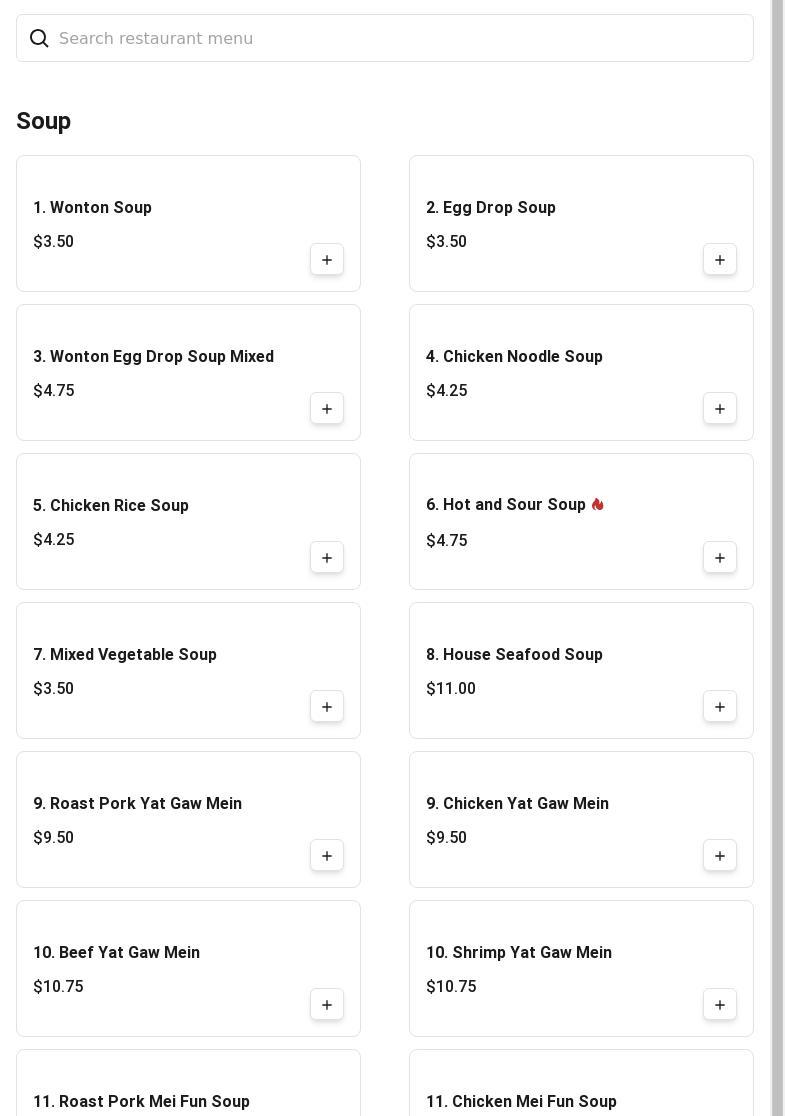Add Shrimp Yat Gaw Mein to order

[720, 1005]
